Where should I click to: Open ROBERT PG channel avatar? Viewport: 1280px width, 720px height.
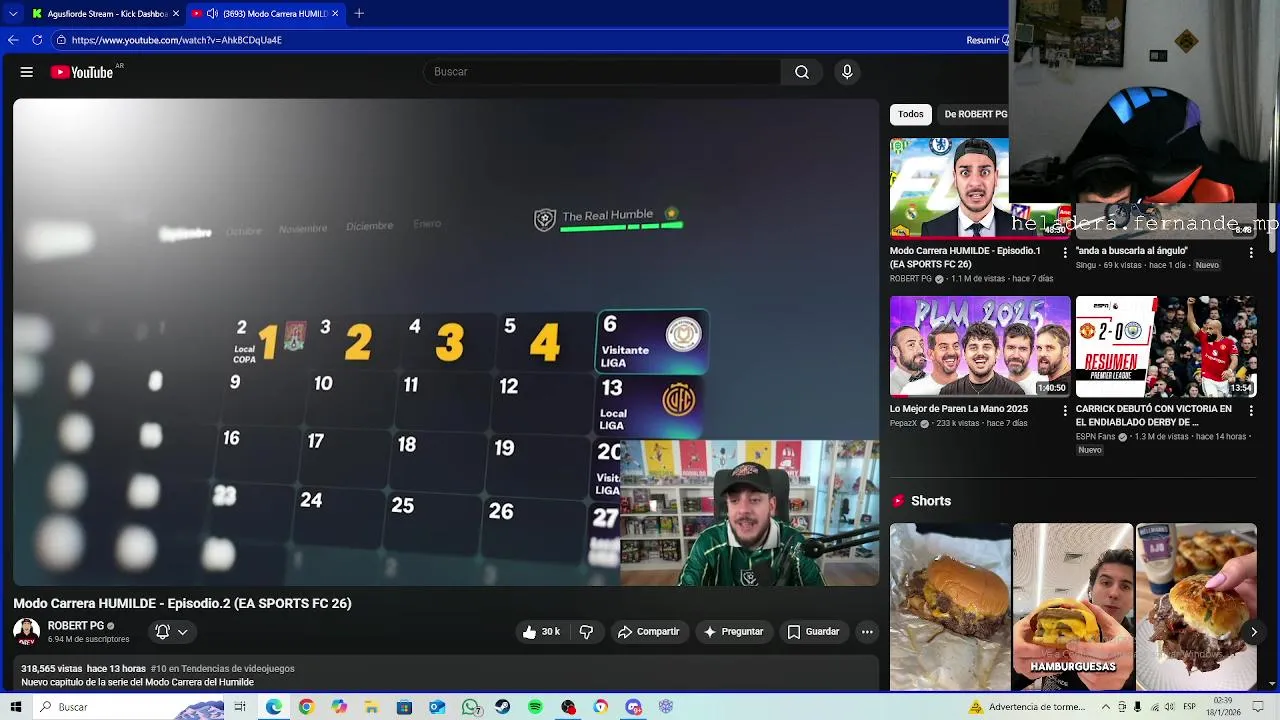coord(26,632)
